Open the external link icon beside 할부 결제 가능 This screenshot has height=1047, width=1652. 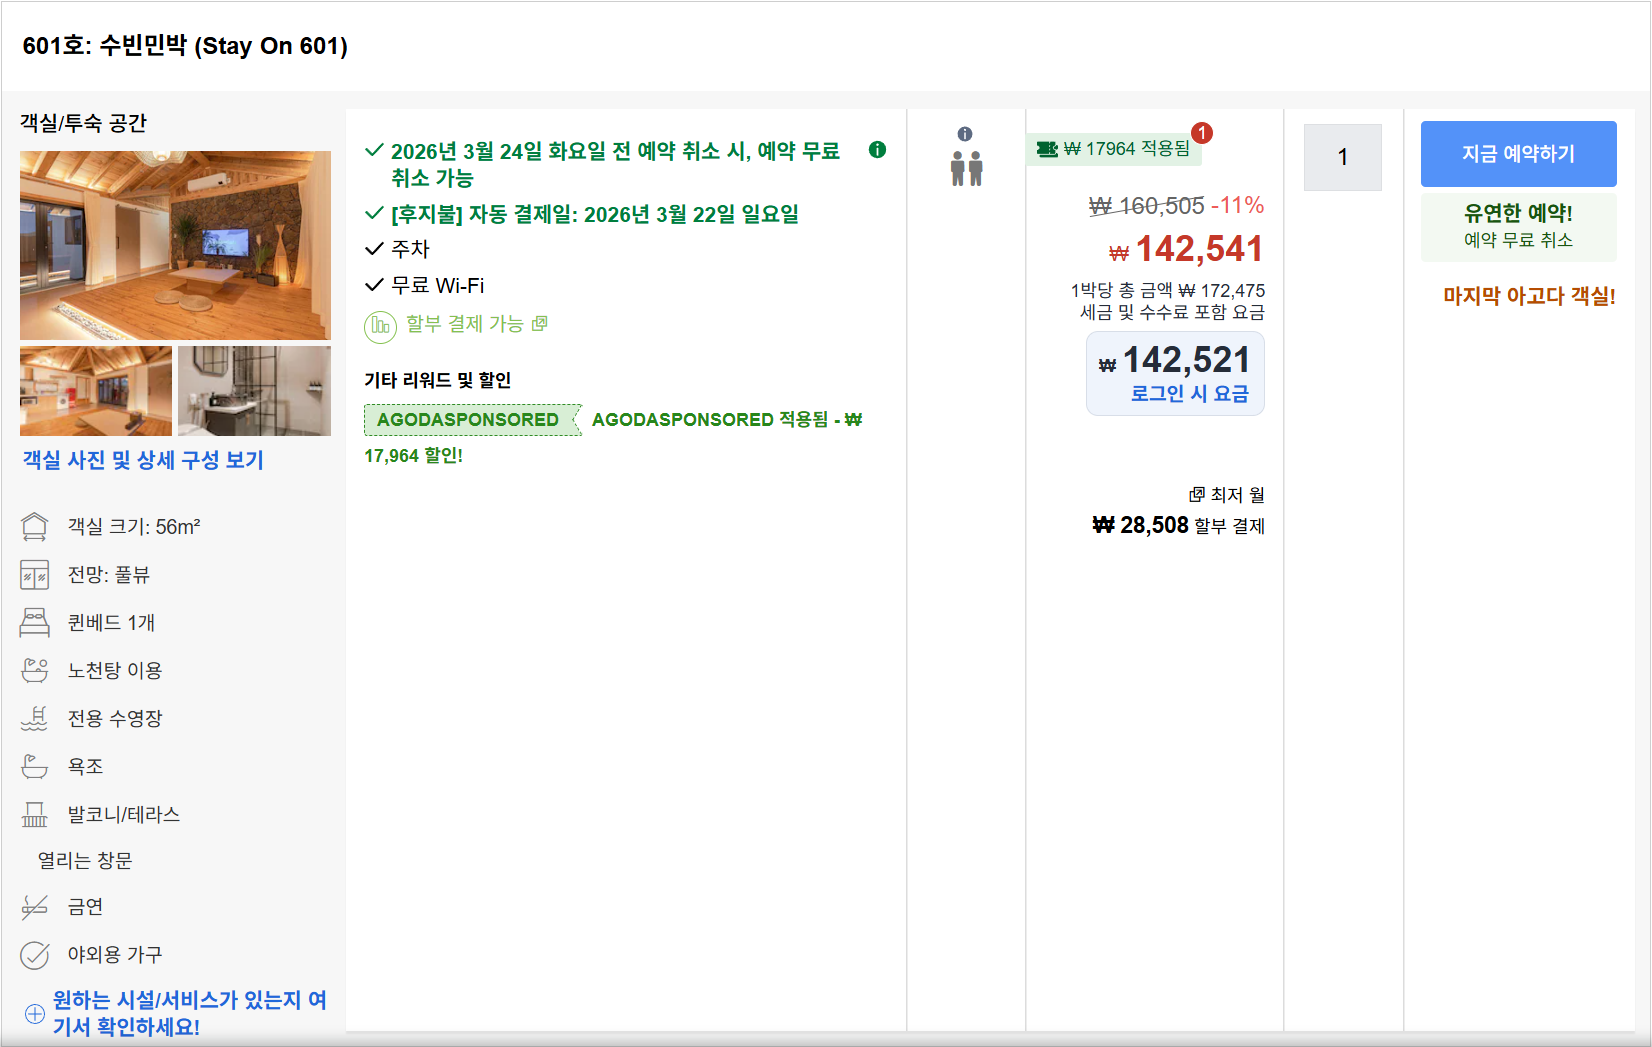pos(540,323)
